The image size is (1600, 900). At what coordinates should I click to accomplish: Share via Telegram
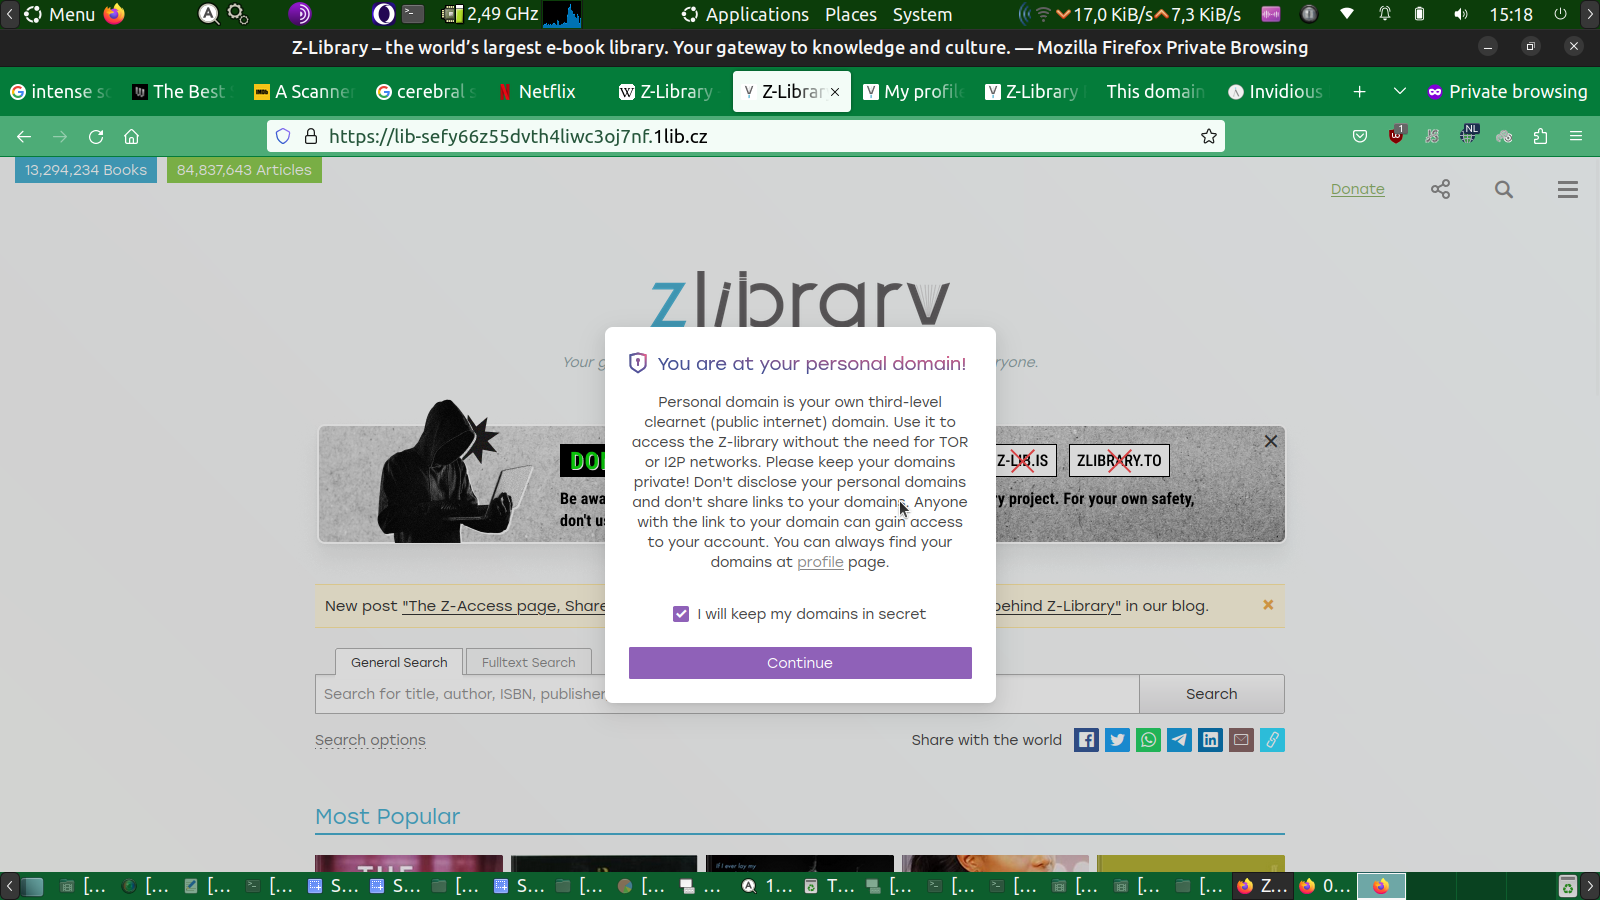(x=1179, y=740)
